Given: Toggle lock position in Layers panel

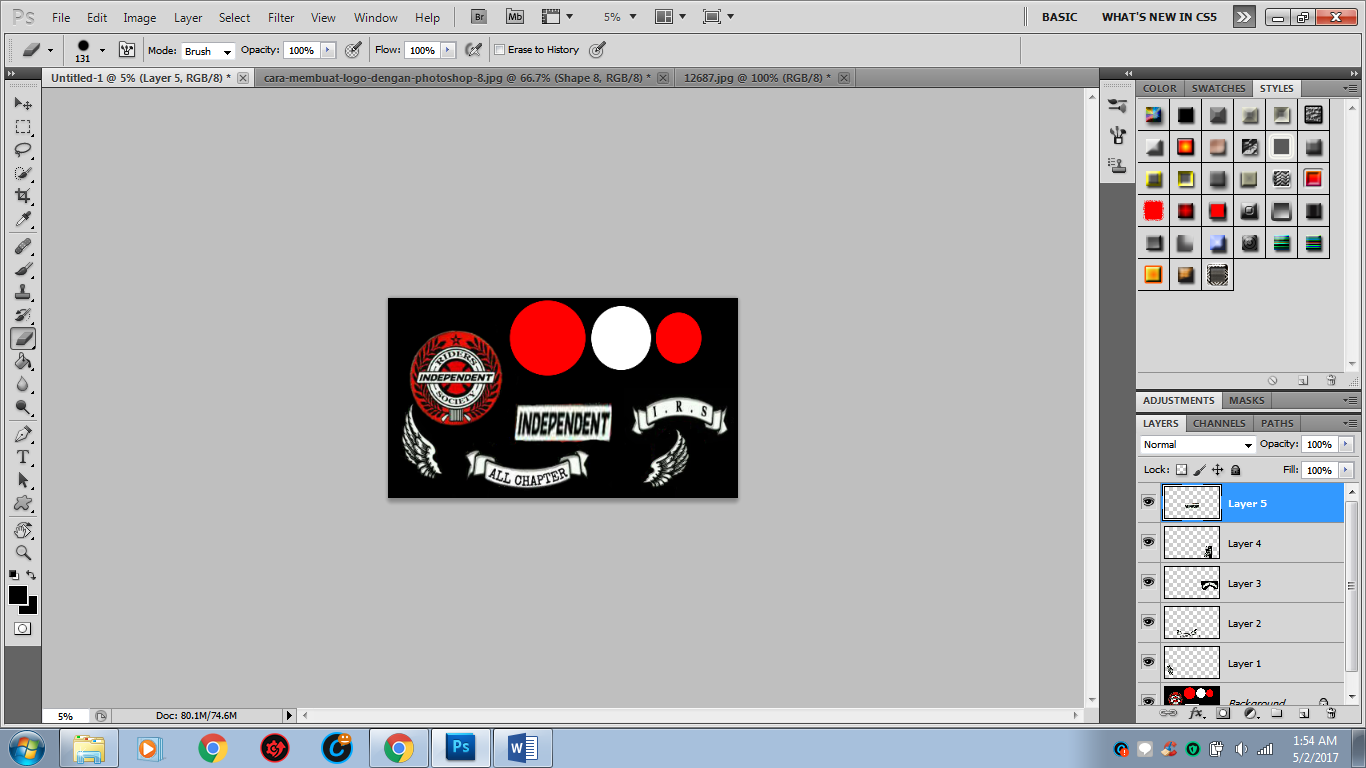Looking at the screenshot, I should click(x=1217, y=469).
